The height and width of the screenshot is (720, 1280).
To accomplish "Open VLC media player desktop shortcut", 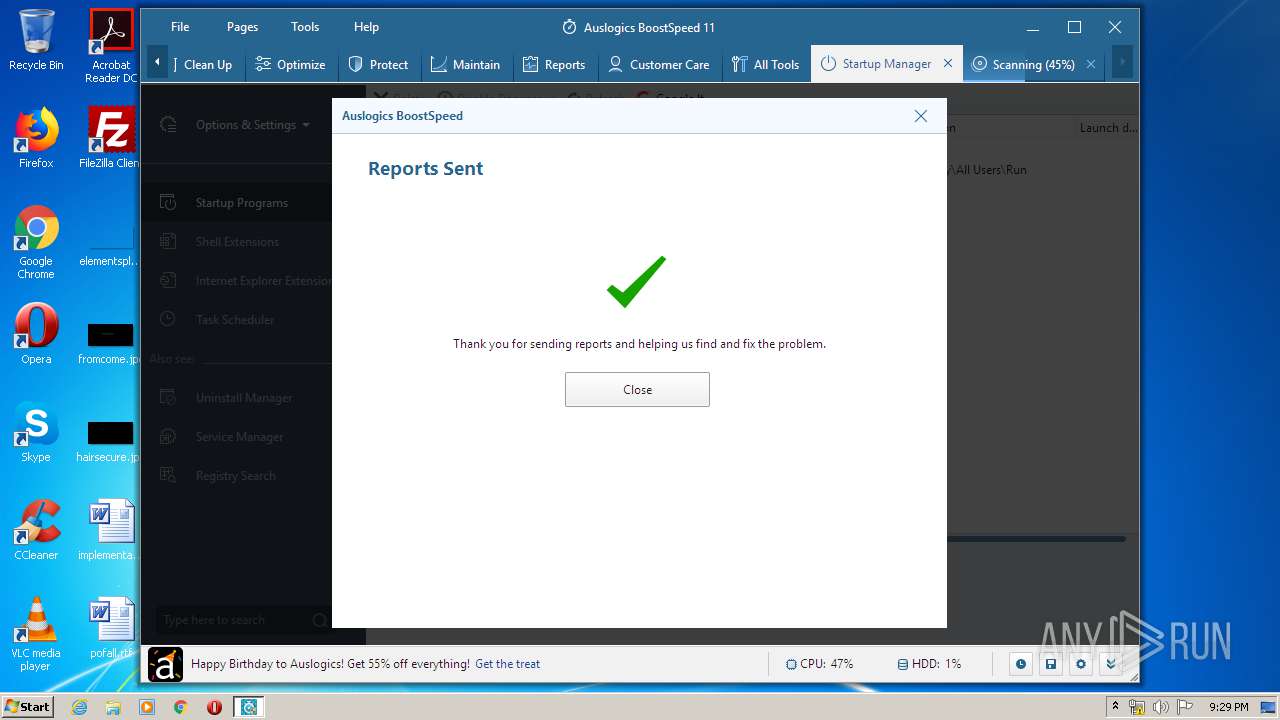I will (x=36, y=635).
